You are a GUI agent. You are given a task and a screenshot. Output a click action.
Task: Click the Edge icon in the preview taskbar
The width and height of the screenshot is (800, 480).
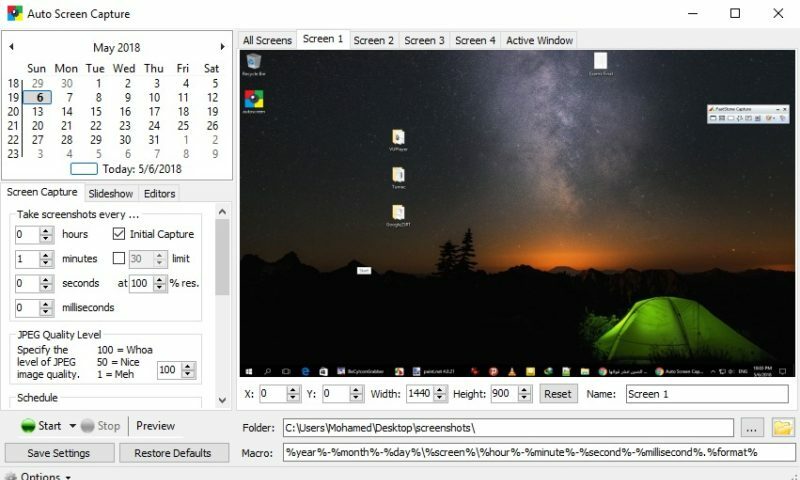305,371
